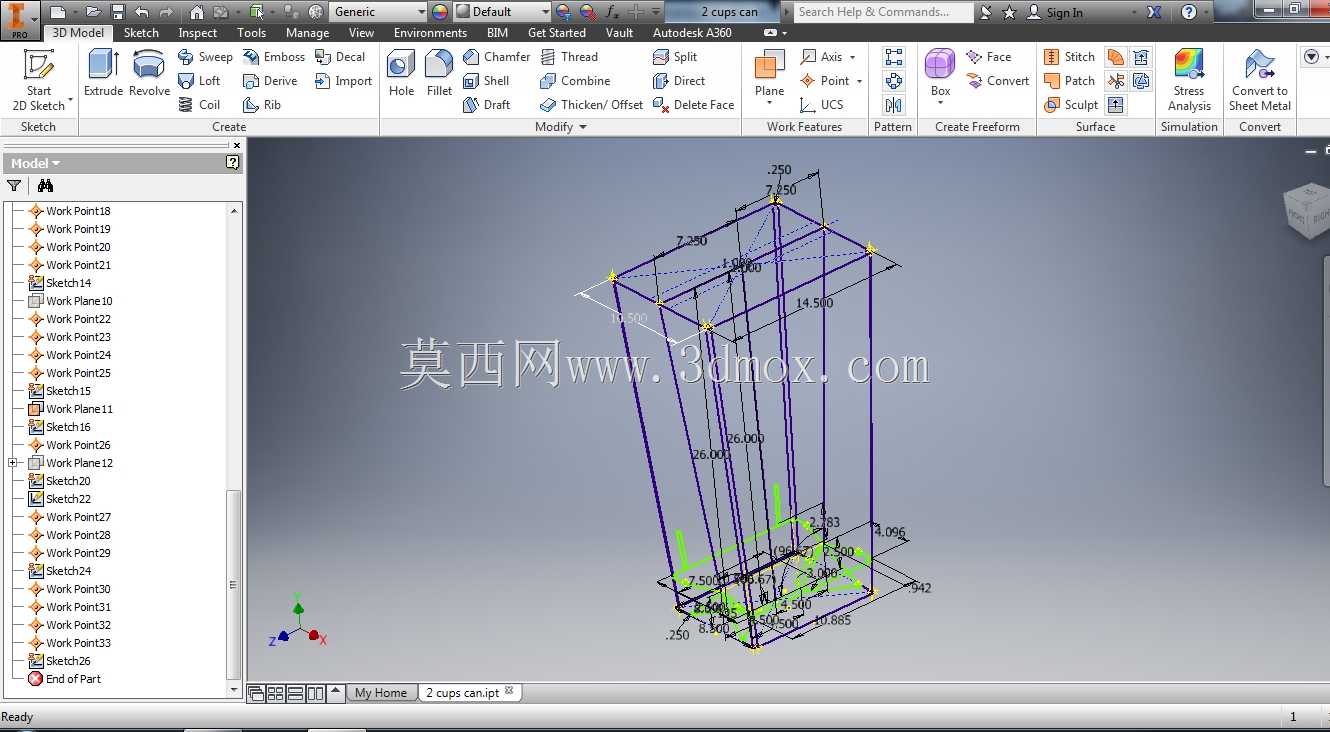Open the My Home document tab
1330x732 pixels.
381,693
